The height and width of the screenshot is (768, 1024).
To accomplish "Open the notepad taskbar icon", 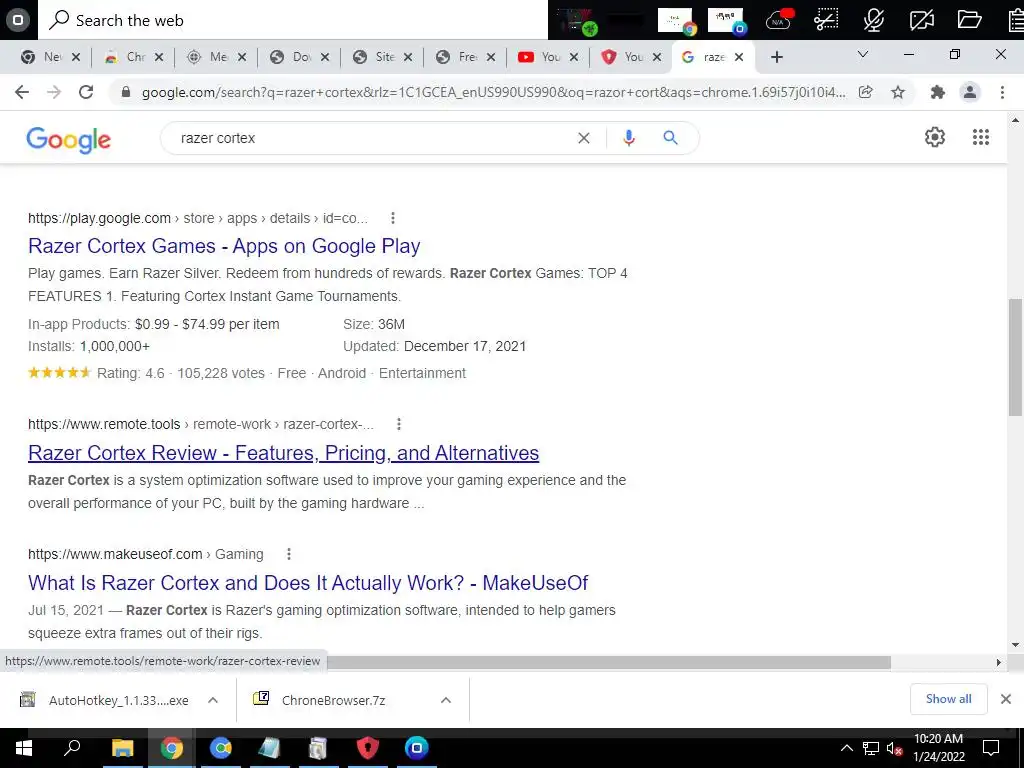I will (x=269, y=748).
